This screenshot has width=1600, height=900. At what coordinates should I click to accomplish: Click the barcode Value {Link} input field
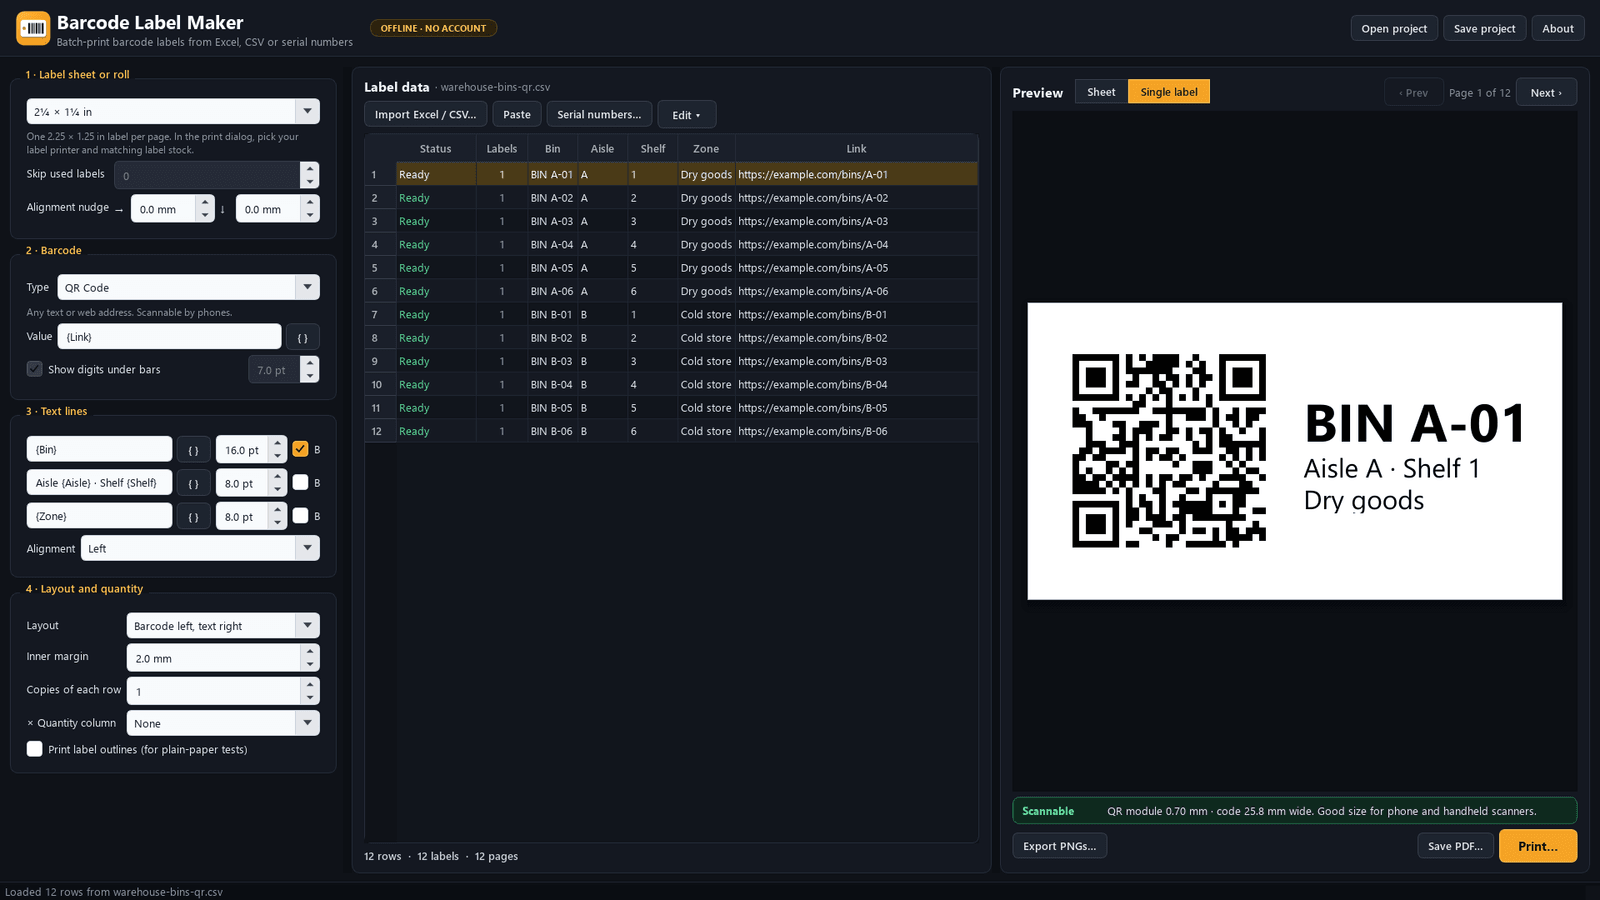tap(170, 337)
